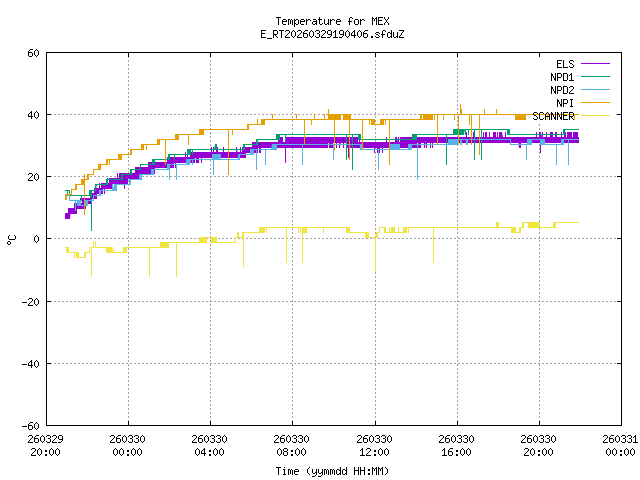
Task: Click the chart title 'Temperature for MEX'
Action: (332, 21)
